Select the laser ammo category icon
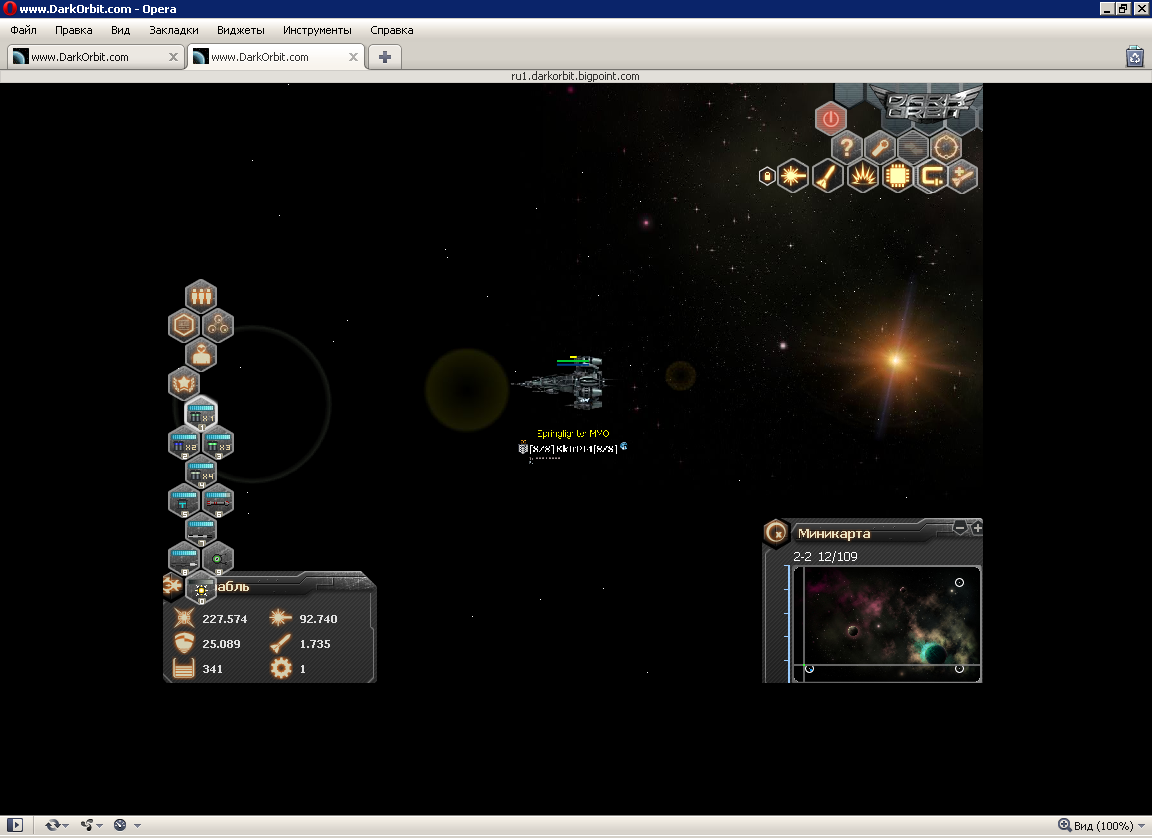The width and height of the screenshot is (1152, 838). [x=793, y=176]
